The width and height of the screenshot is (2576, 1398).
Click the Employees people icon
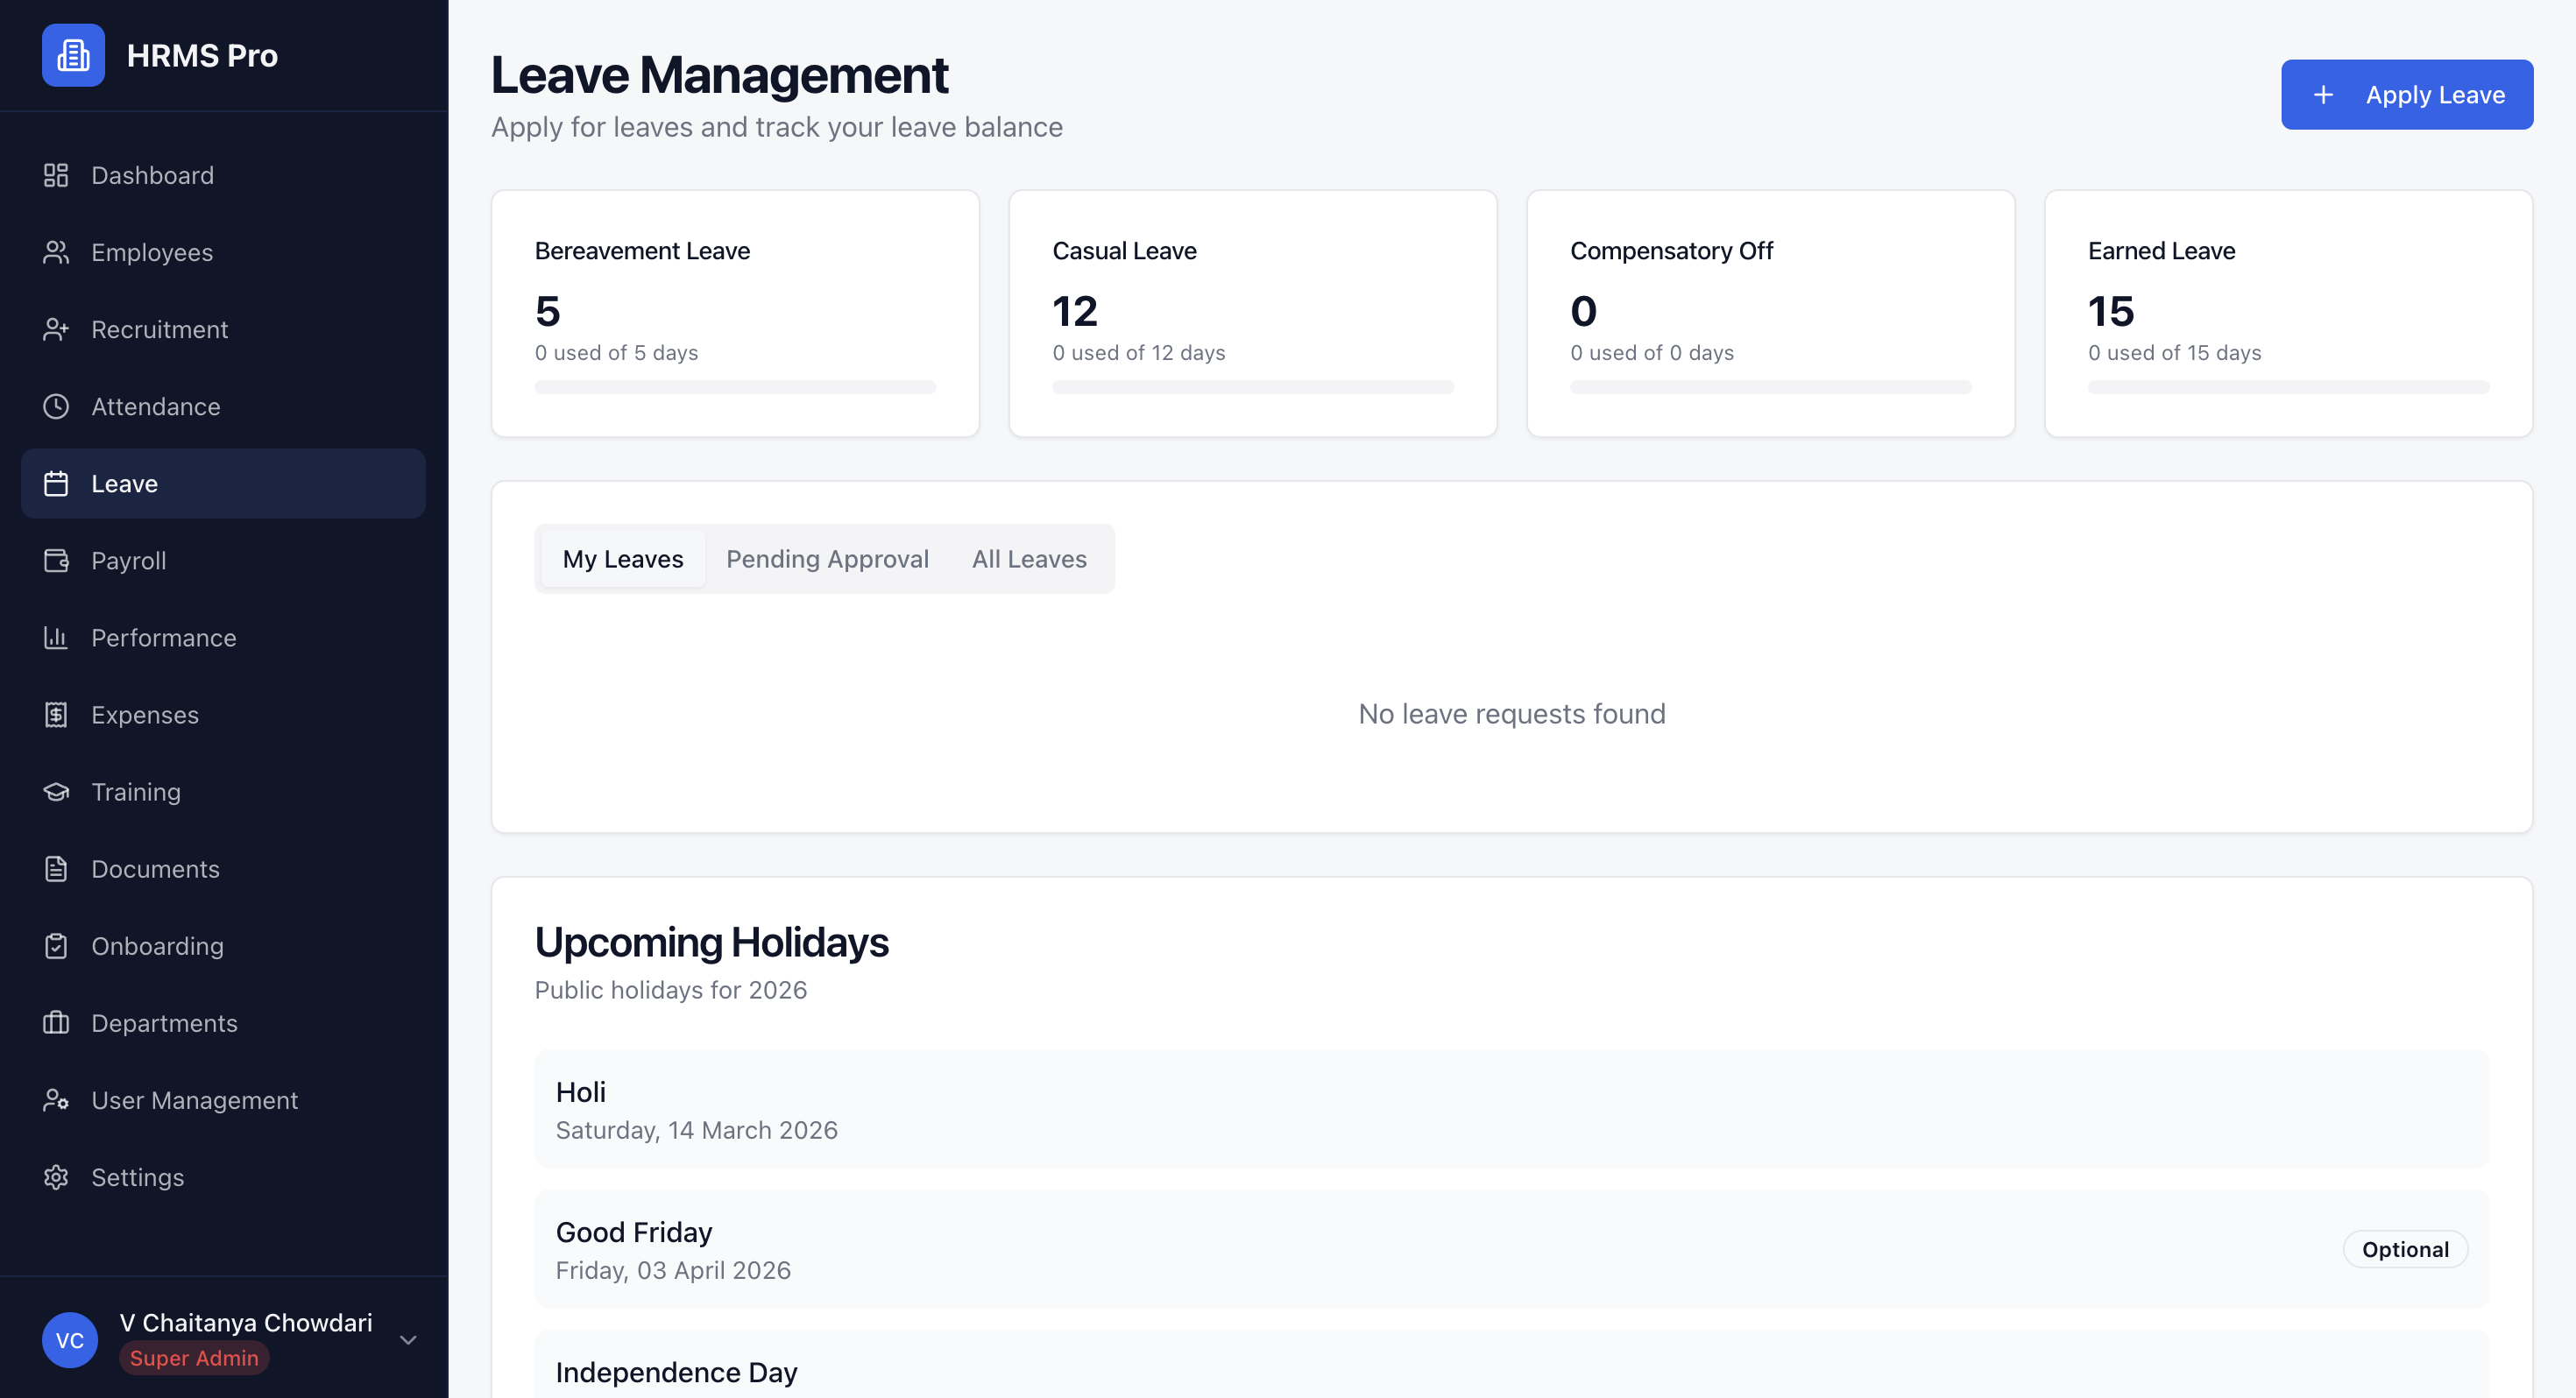pyautogui.click(x=56, y=252)
